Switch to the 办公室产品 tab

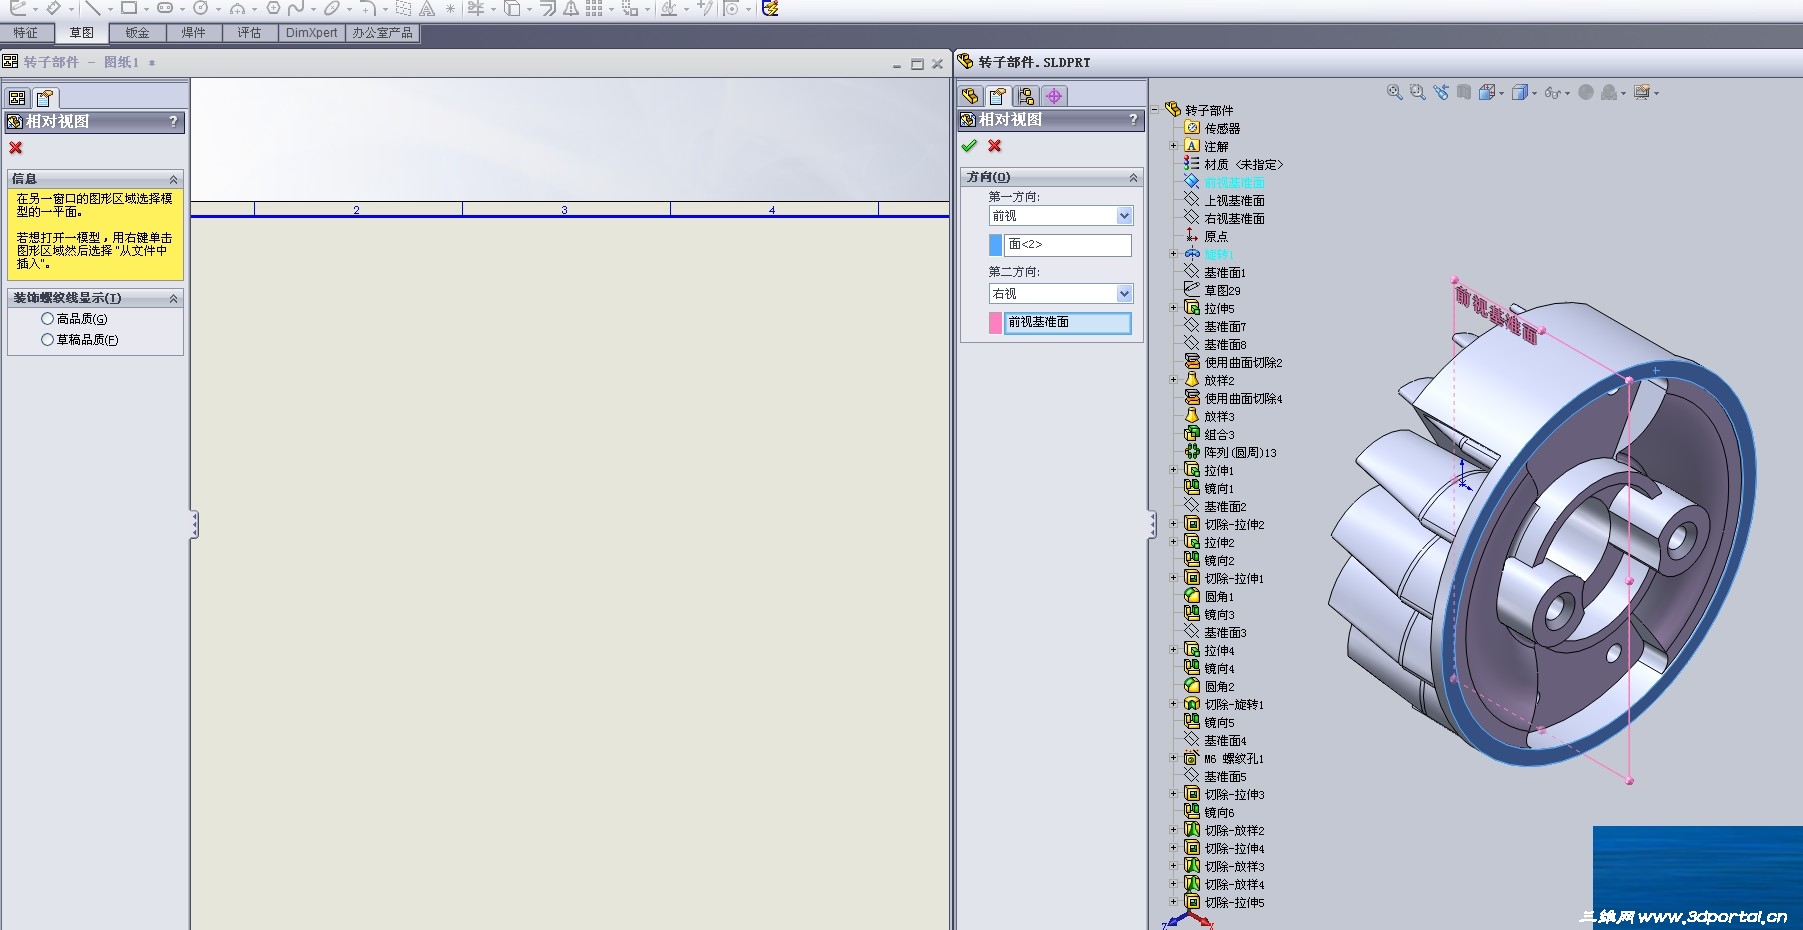click(x=382, y=33)
